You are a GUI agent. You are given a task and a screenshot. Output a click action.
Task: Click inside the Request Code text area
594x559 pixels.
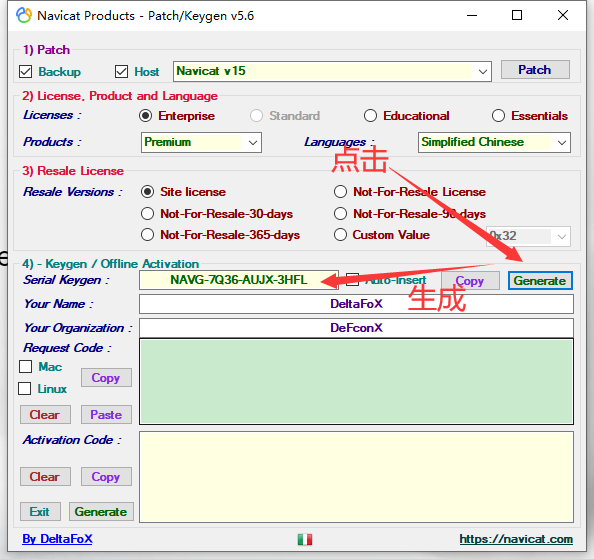coord(356,382)
